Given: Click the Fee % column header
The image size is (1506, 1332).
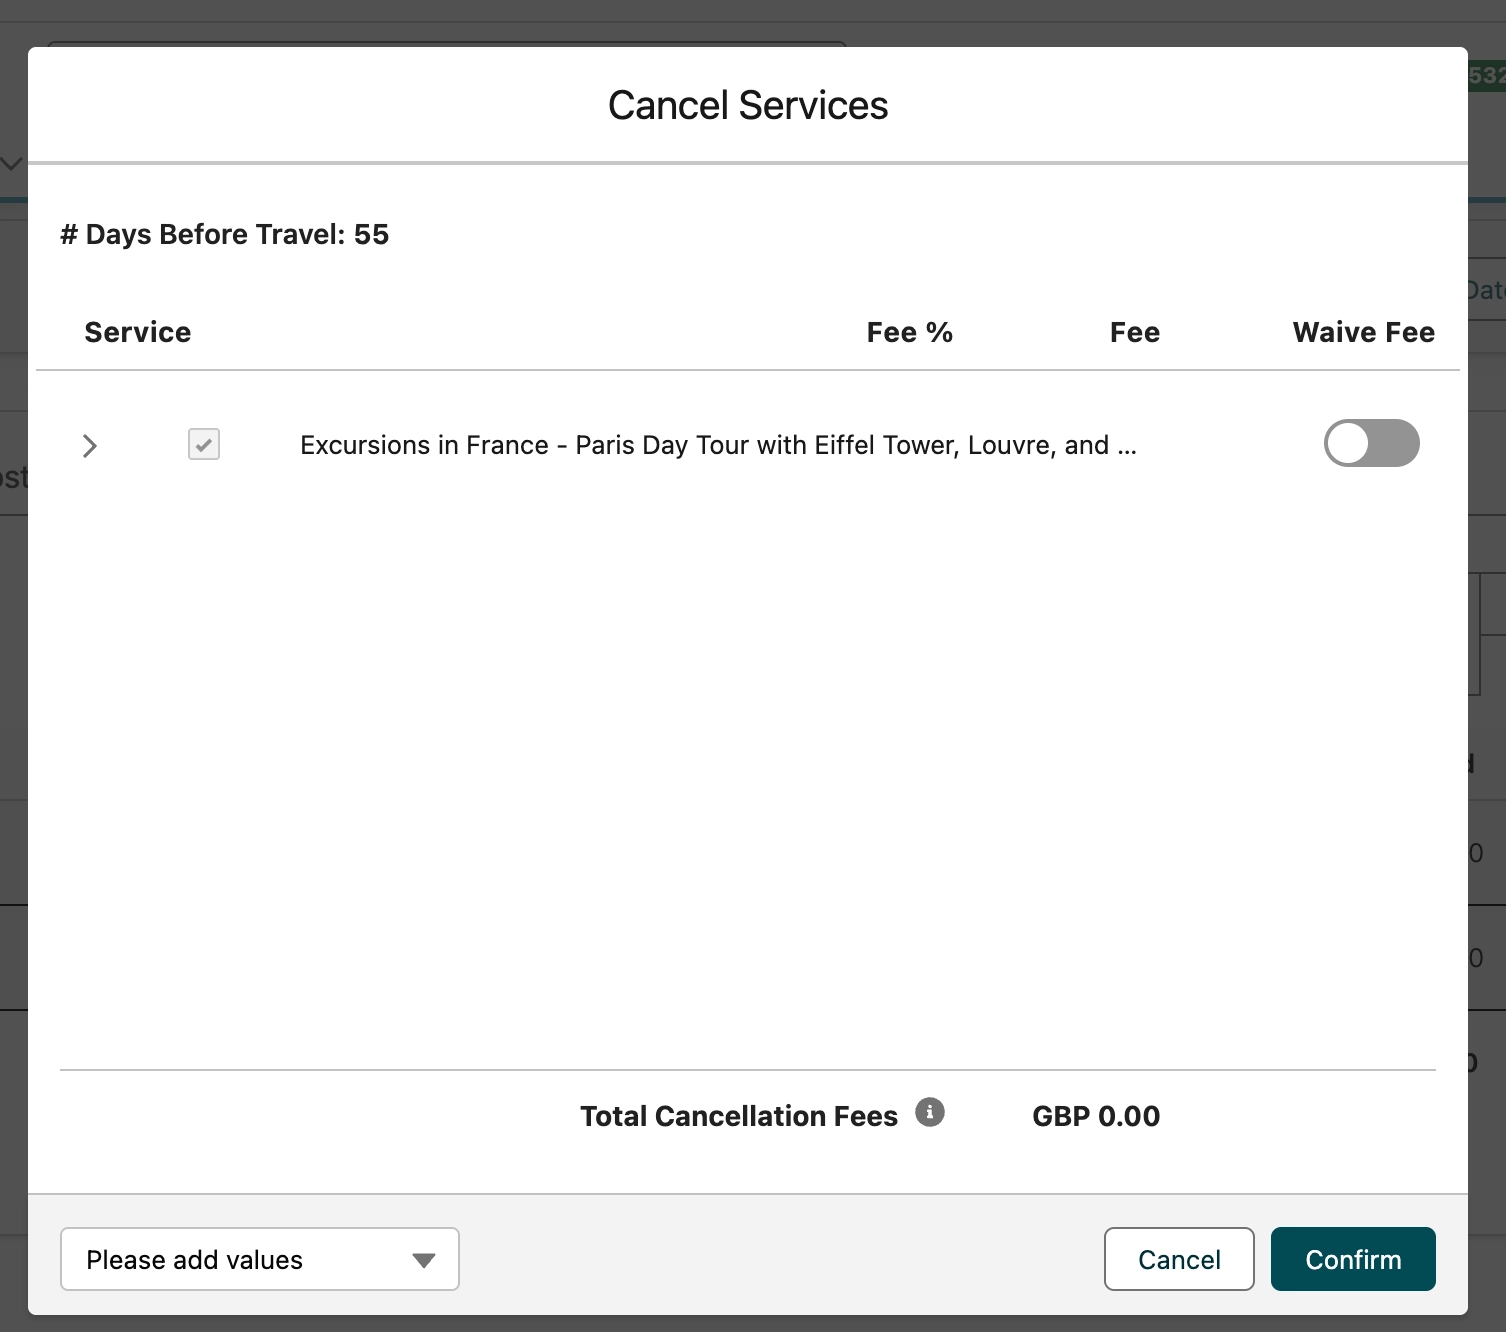Looking at the screenshot, I should tap(909, 332).
